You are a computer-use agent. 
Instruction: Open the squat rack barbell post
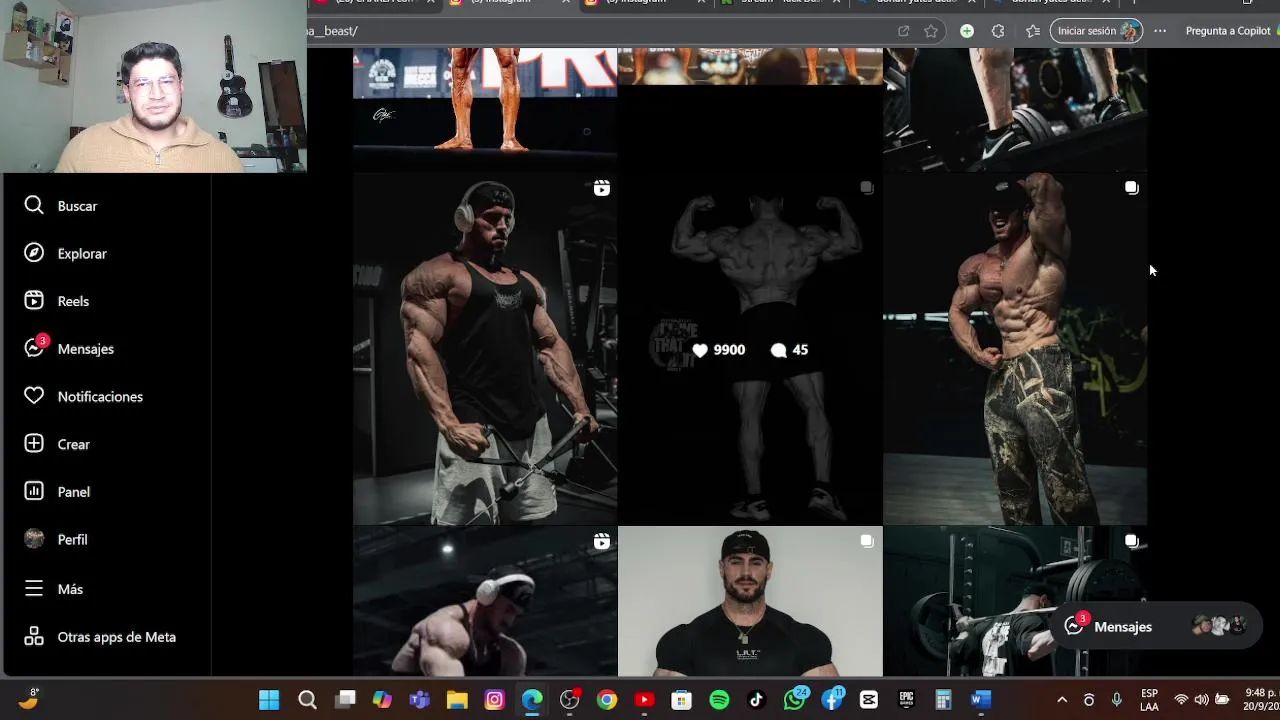[1015, 602]
